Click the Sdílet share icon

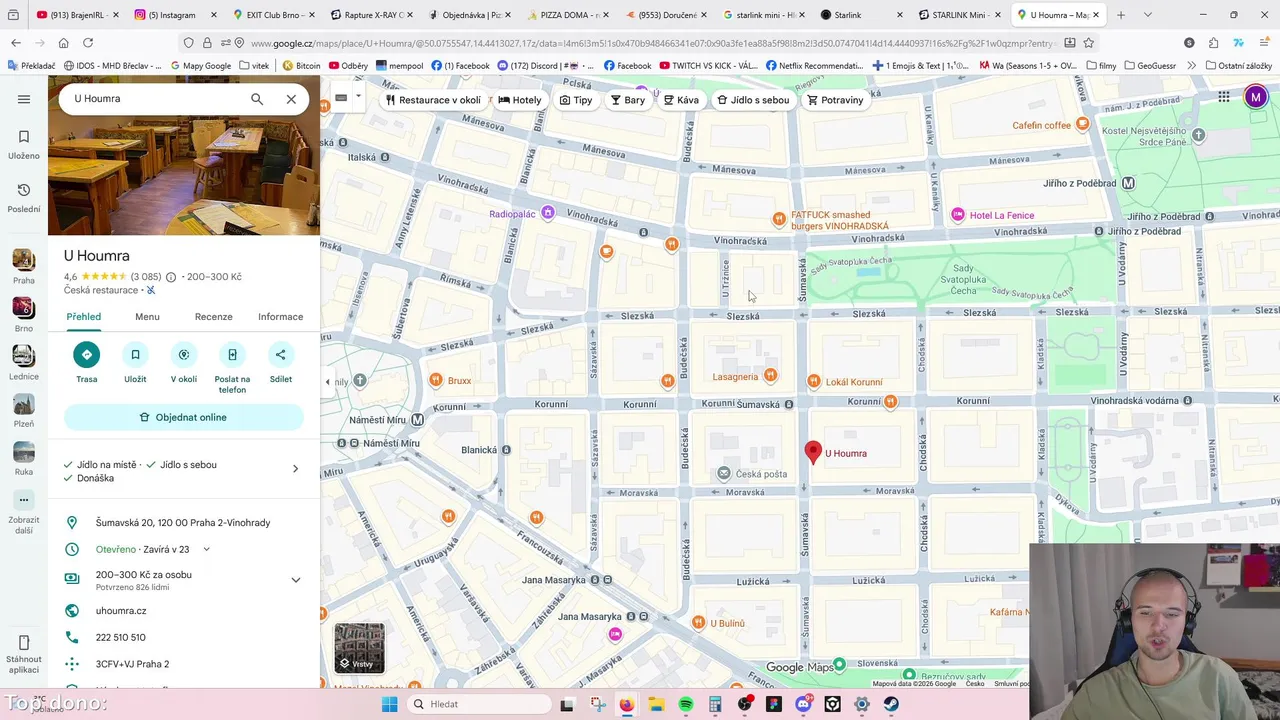[x=281, y=354]
